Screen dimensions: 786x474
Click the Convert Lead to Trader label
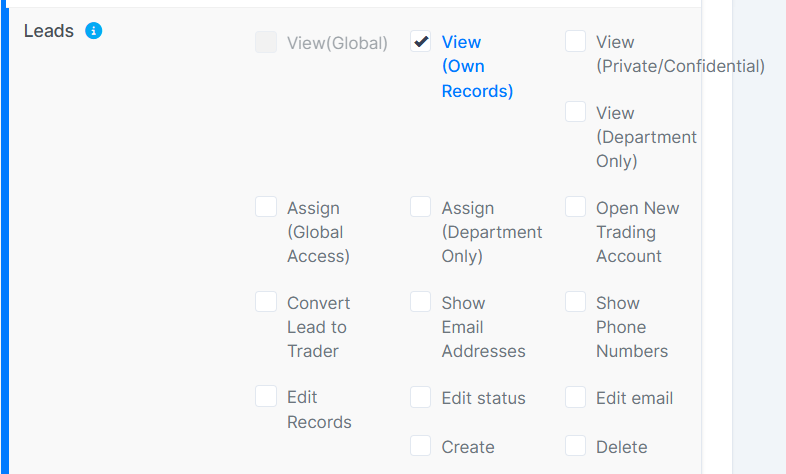tap(316, 327)
